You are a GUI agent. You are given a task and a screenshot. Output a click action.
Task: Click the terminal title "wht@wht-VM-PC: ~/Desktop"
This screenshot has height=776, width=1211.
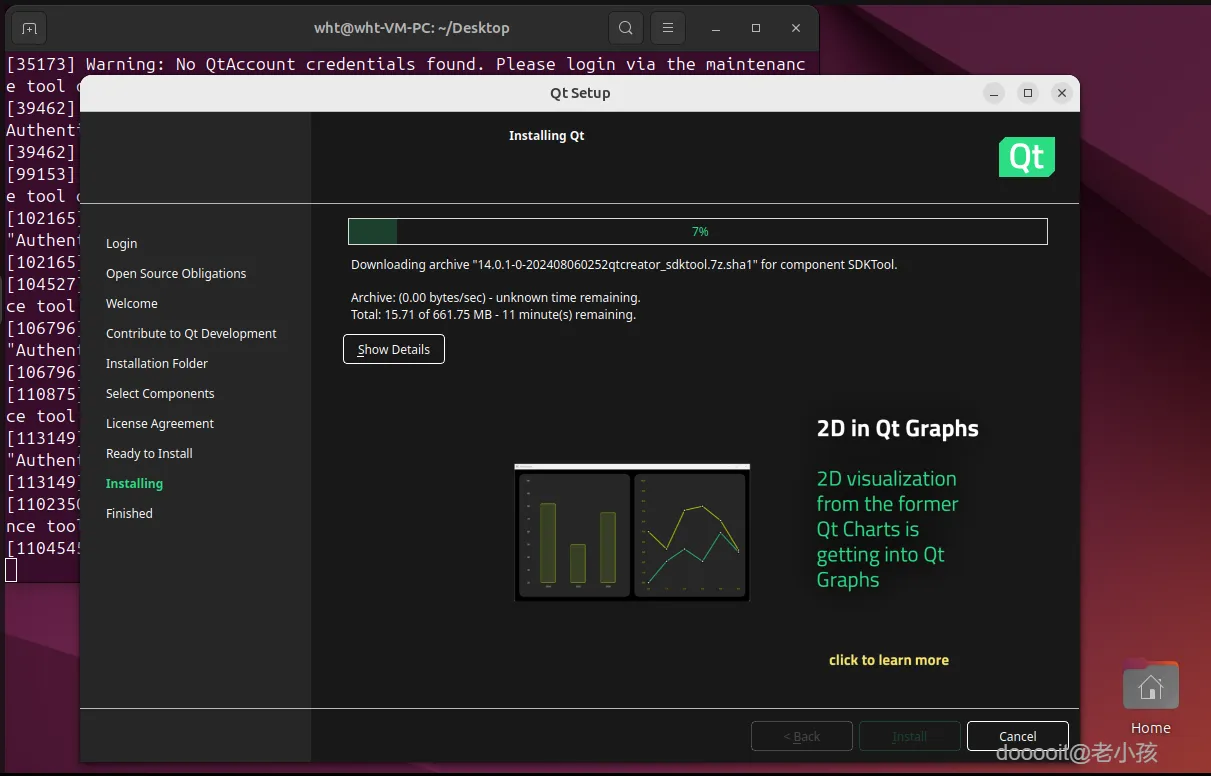(x=412, y=28)
